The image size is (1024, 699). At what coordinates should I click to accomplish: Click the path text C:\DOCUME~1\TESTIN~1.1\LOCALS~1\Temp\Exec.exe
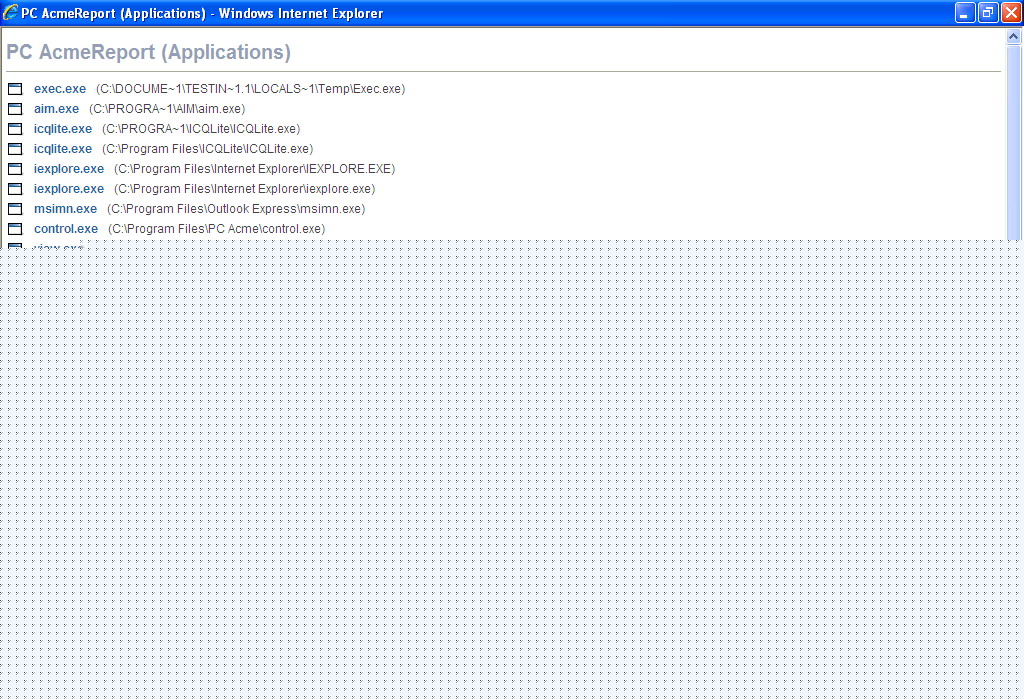(x=251, y=89)
